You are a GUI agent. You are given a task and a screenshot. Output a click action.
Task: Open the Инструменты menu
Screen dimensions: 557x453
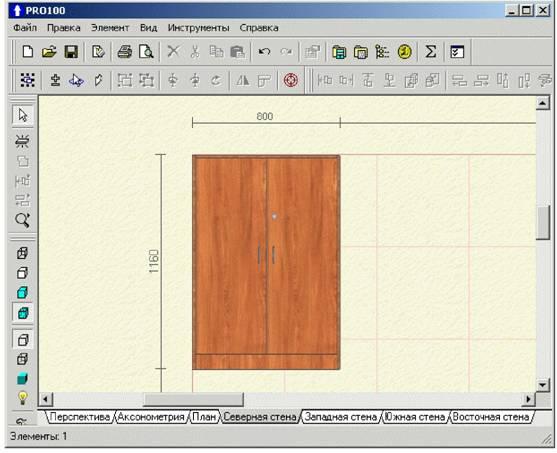coord(199,28)
